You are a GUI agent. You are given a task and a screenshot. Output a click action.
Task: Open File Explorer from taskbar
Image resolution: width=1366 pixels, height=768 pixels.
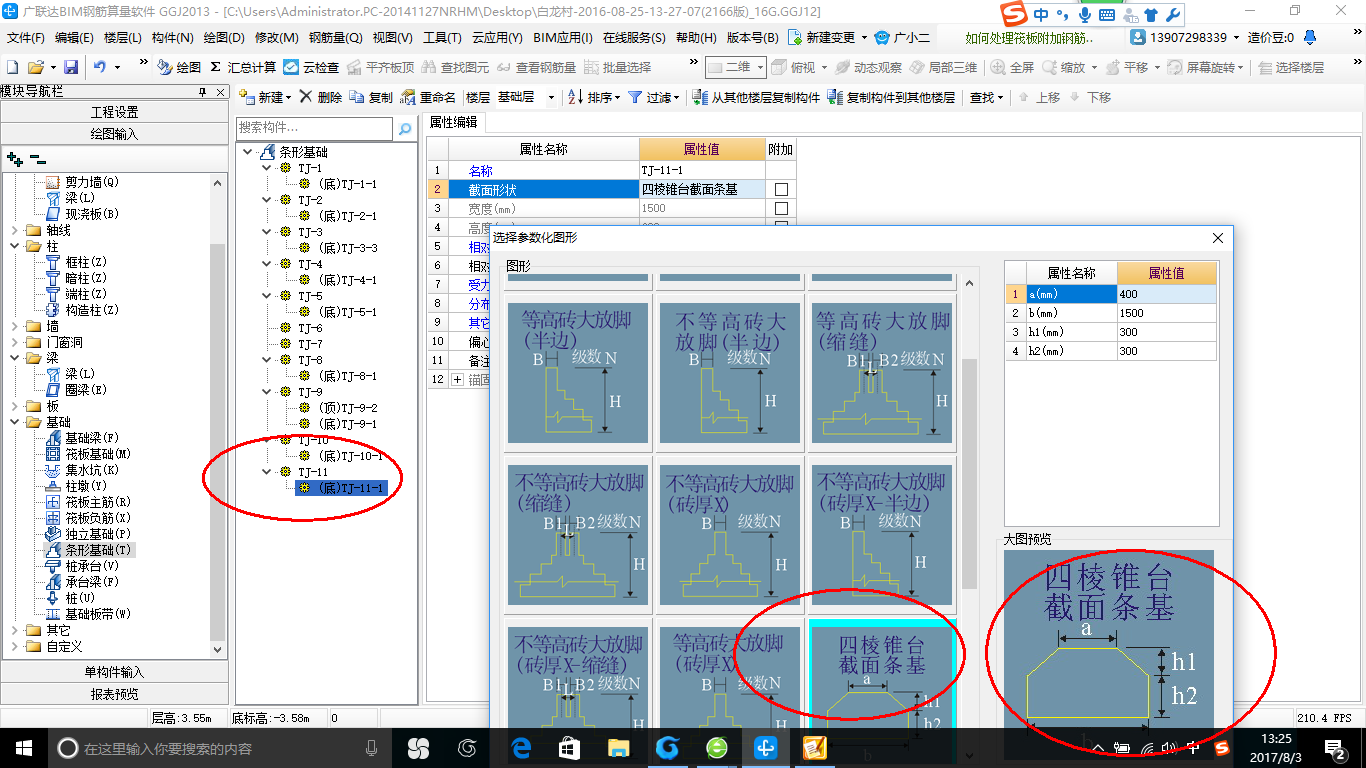(x=618, y=747)
